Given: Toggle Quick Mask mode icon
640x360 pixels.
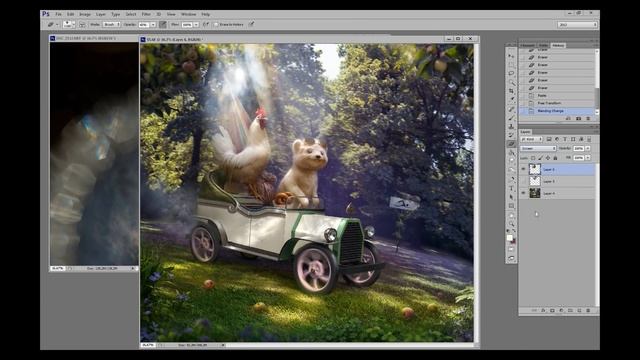Looking at the screenshot, I should [511, 249].
